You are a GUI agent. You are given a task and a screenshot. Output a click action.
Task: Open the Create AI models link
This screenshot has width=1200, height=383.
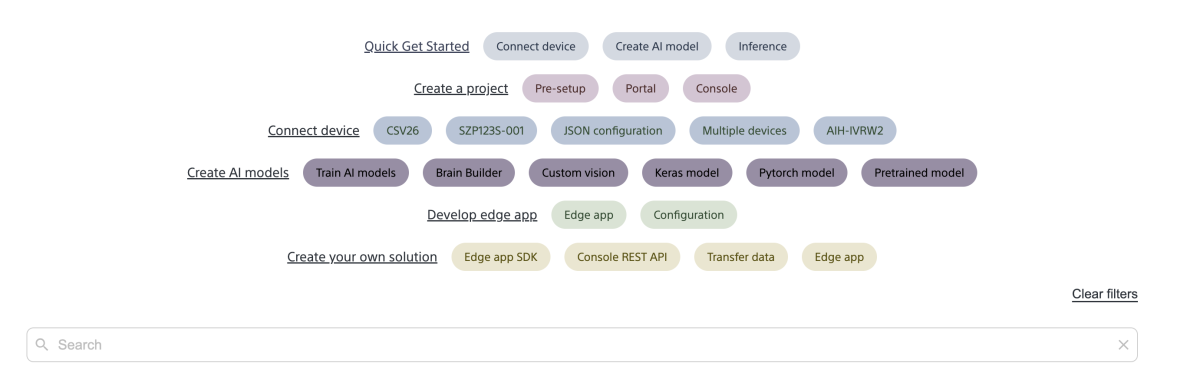[x=238, y=173]
